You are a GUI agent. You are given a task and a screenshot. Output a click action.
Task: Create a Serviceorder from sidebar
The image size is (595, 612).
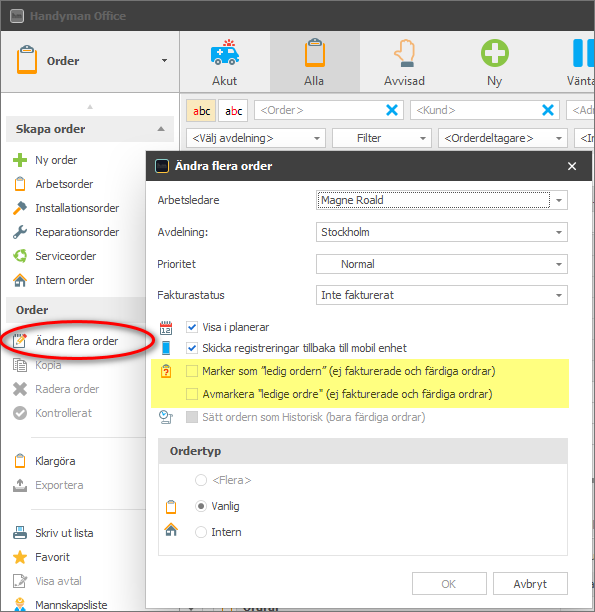pos(55,256)
